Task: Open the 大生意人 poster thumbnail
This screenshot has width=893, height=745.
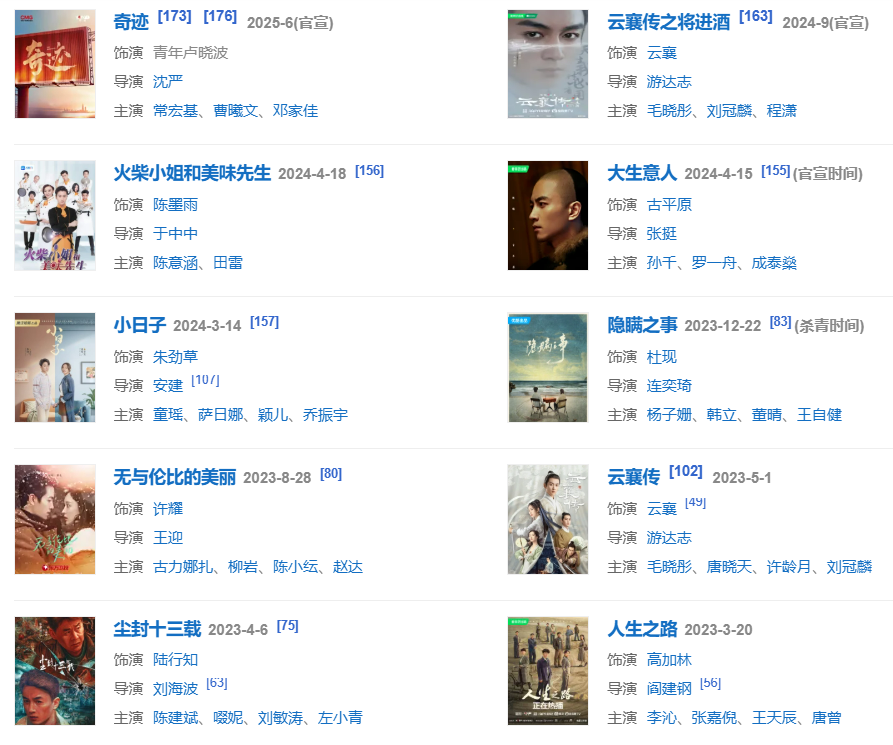Action: click(548, 215)
